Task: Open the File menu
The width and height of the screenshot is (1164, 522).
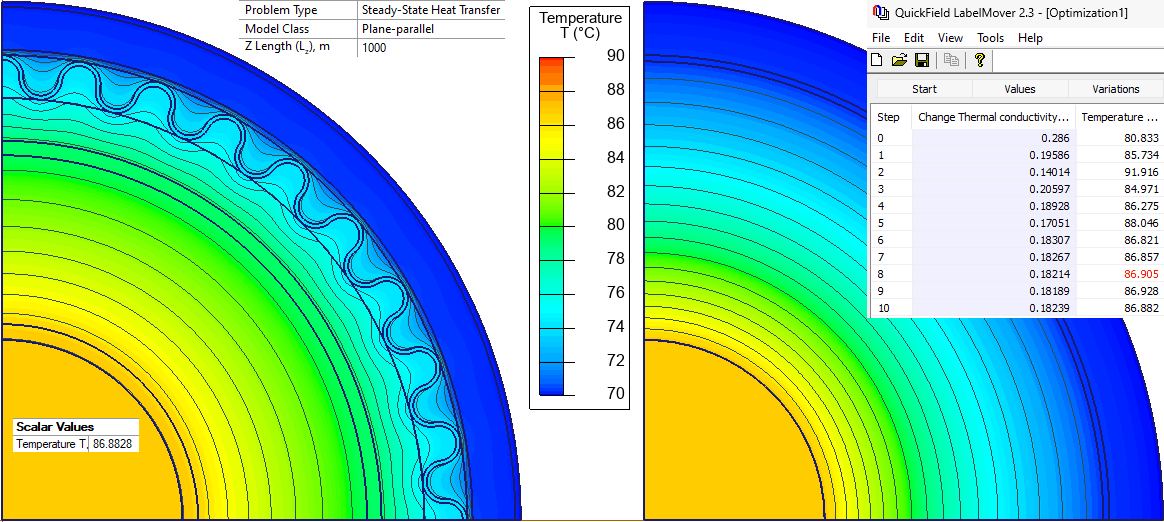Action: point(881,38)
